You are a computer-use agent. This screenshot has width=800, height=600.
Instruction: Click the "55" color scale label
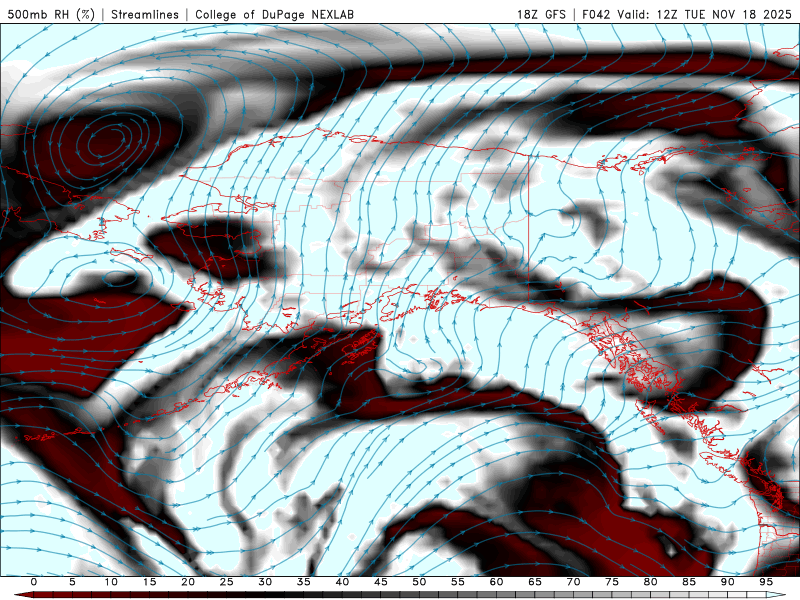[x=458, y=582]
